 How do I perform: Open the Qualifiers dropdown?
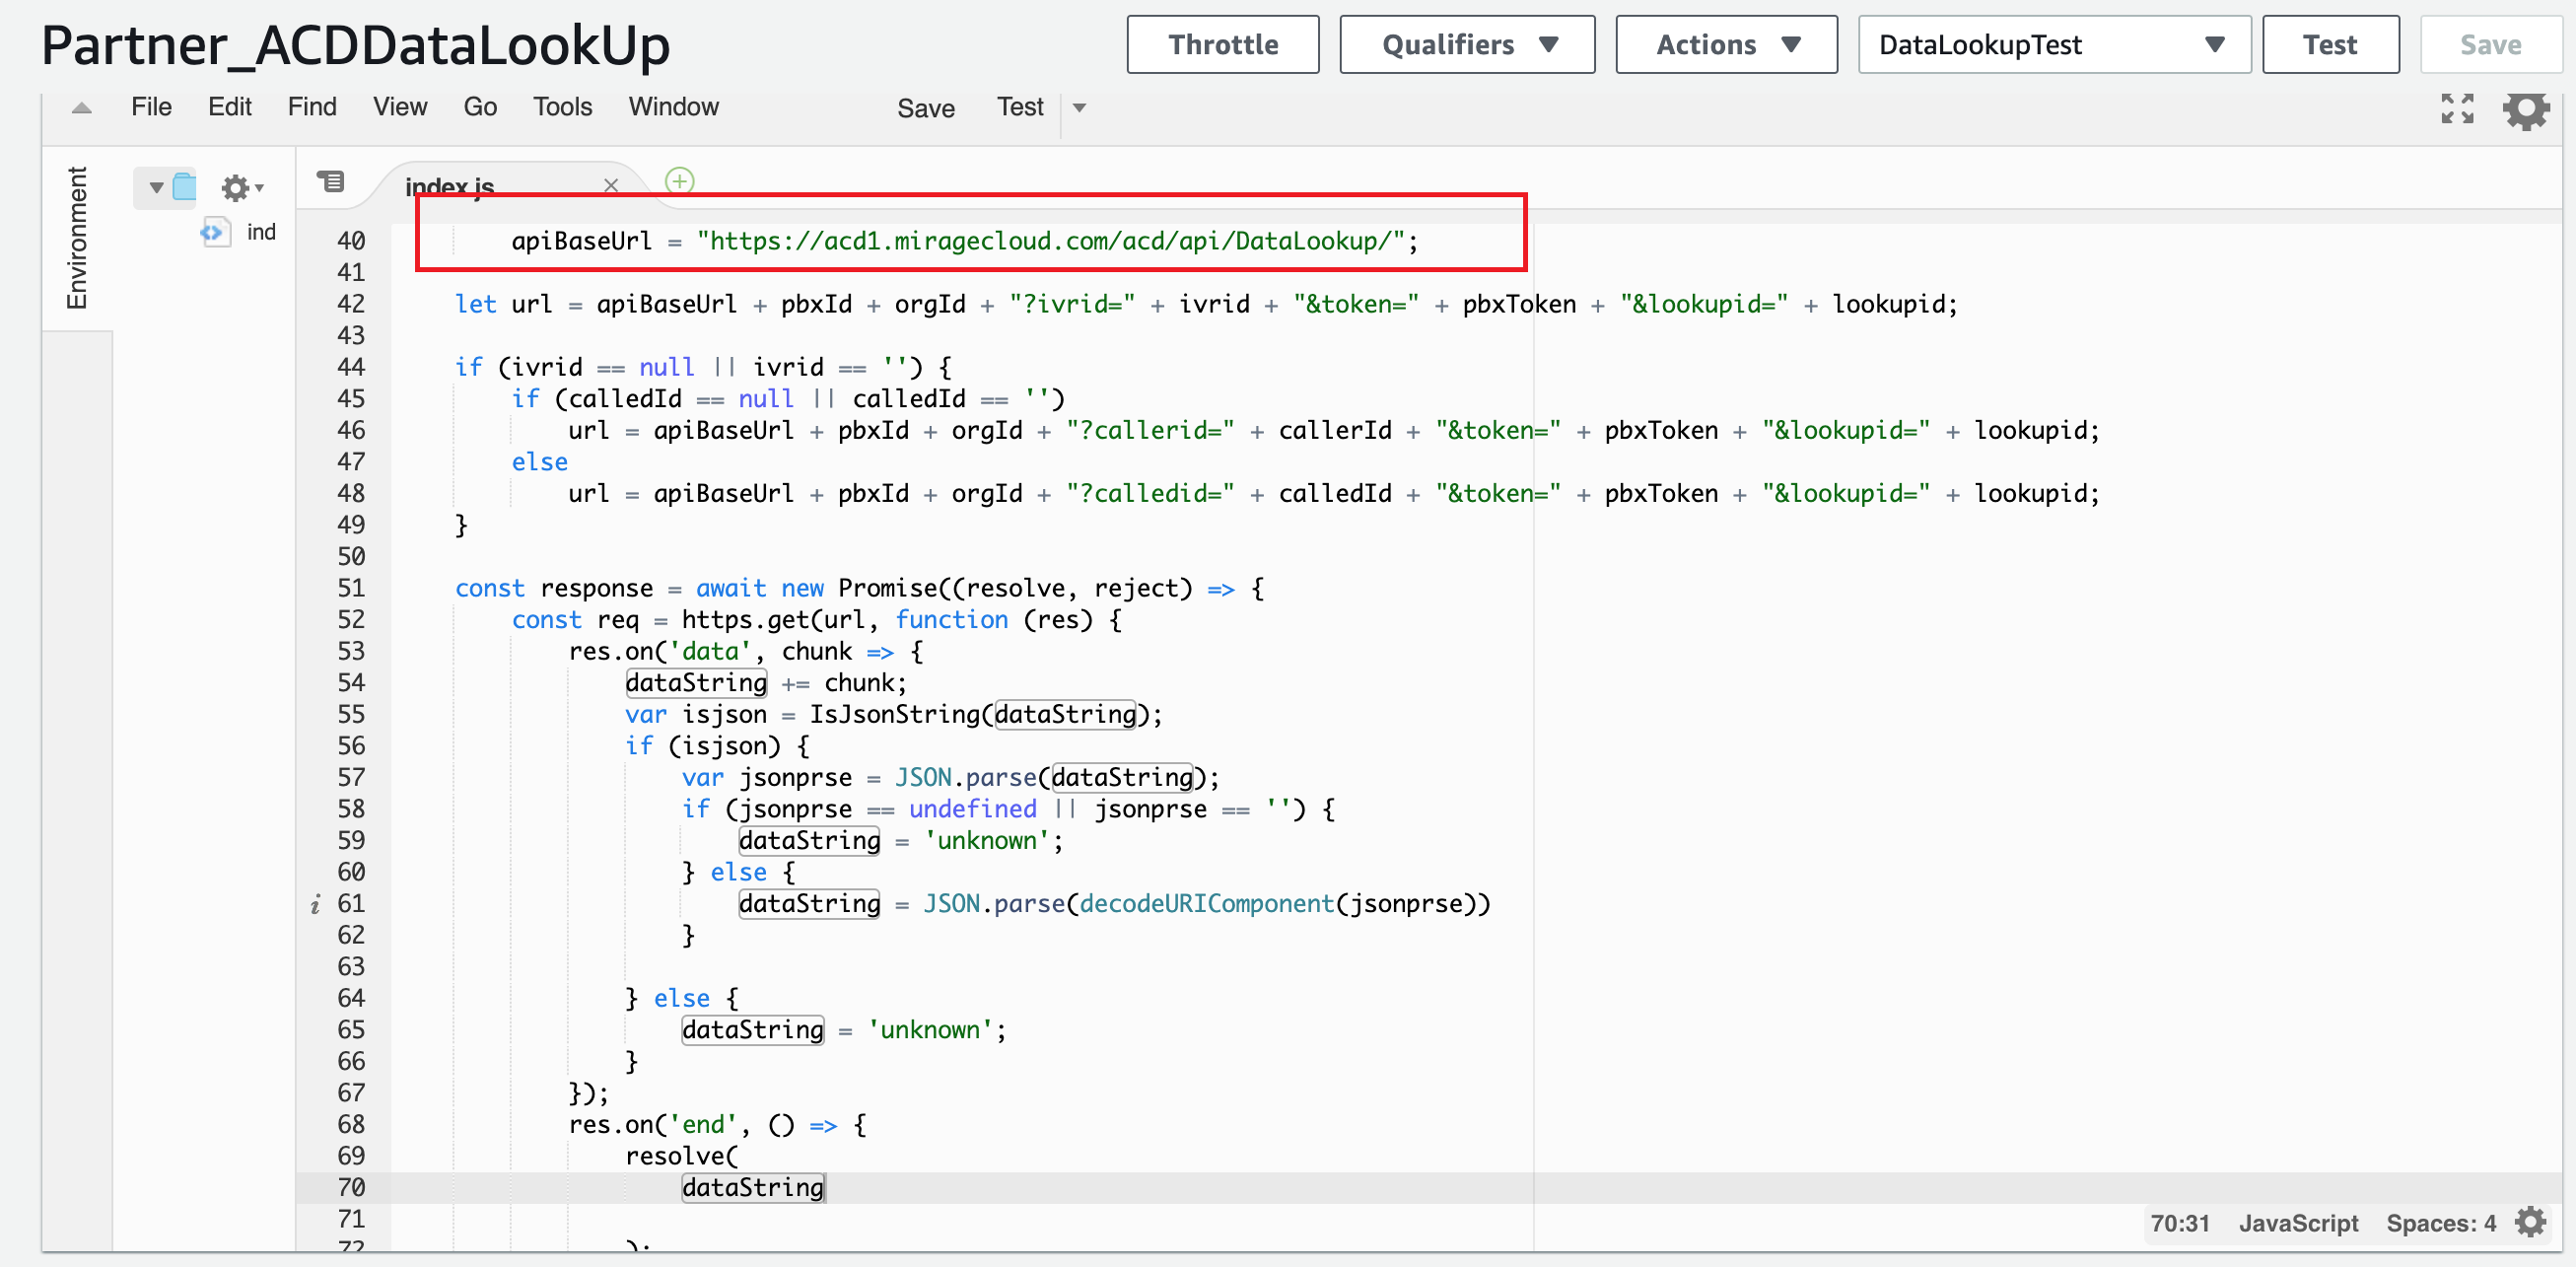click(1467, 45)
